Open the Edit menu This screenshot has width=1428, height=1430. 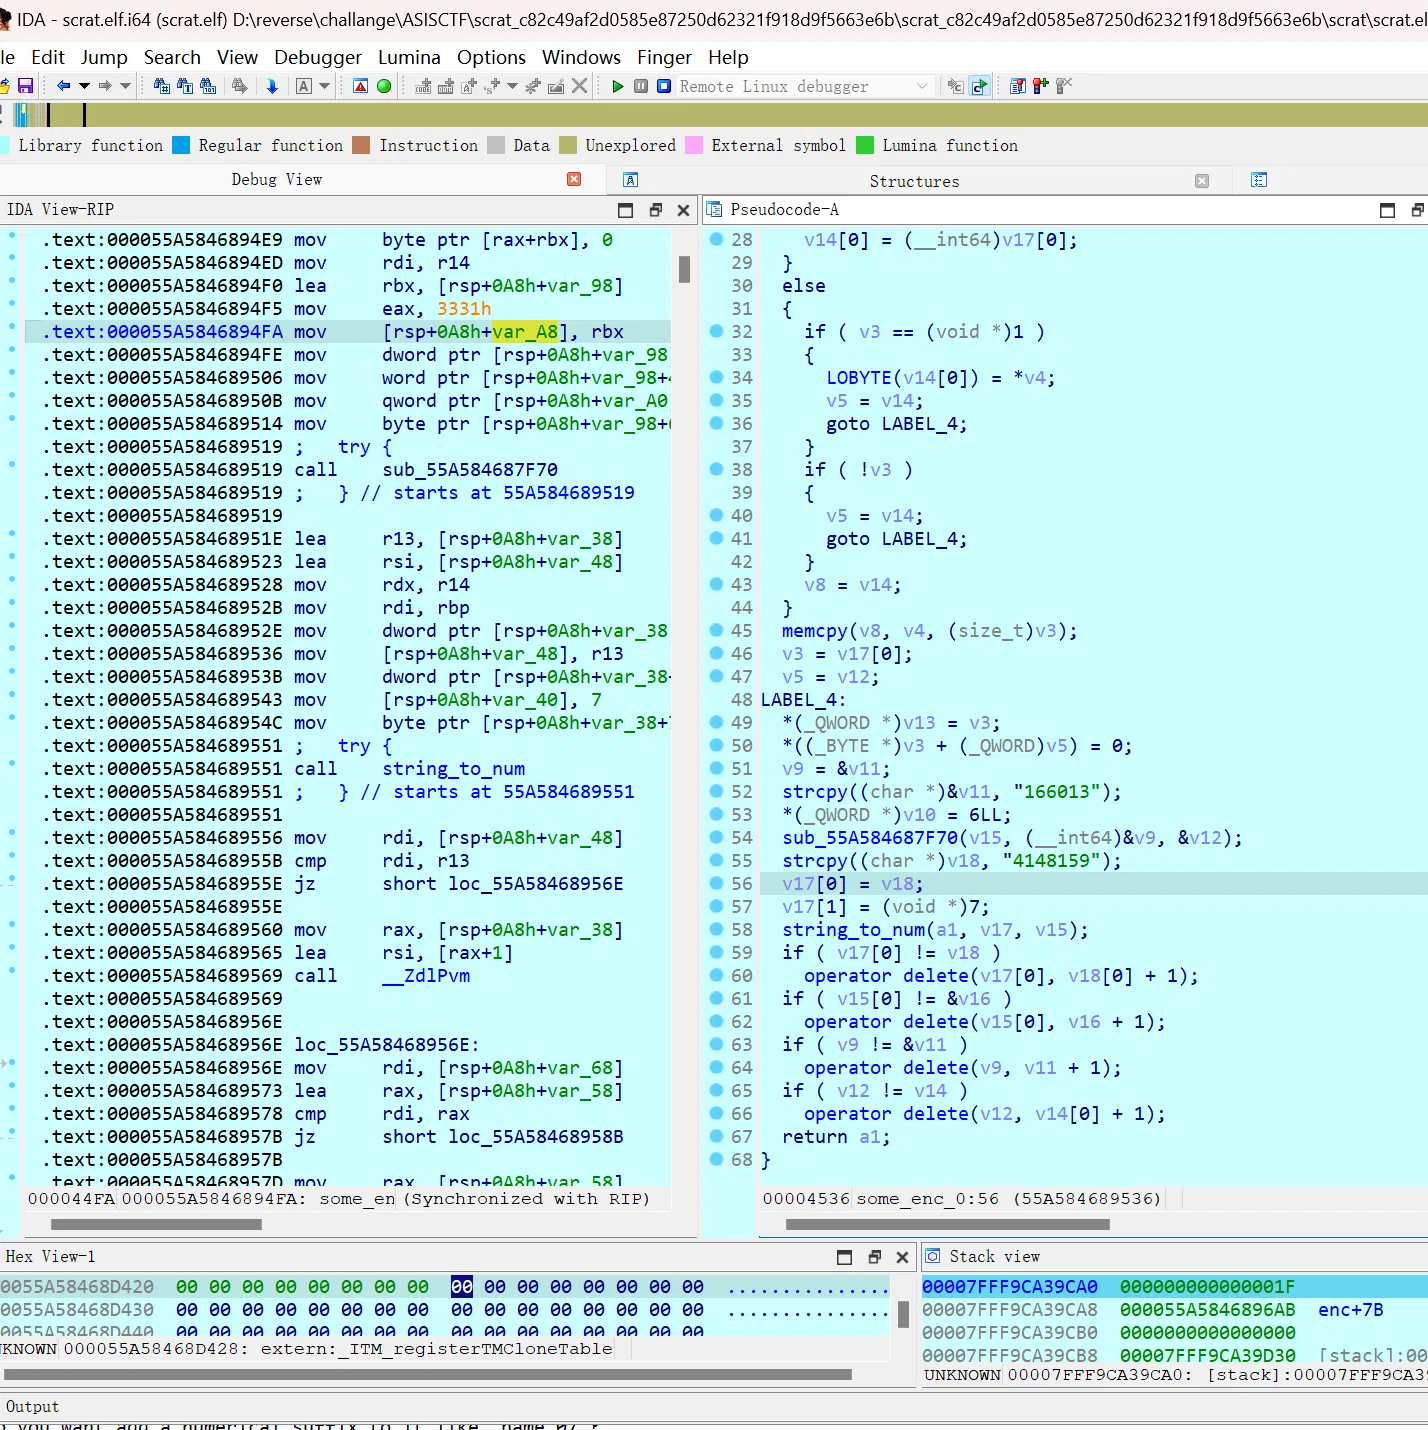[48, 57]
